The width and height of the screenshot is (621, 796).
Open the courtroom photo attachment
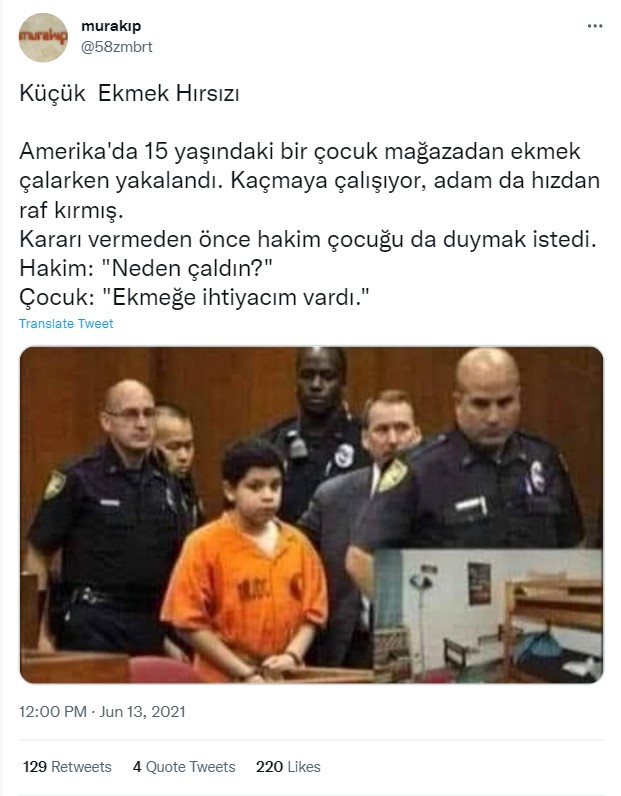(x=311, y=515)
